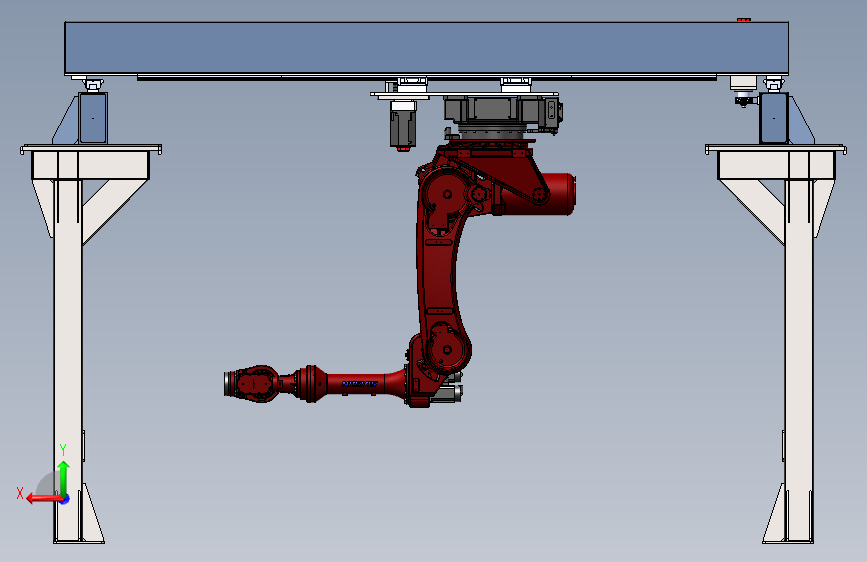Select the long blue gantry beam
867x562 pixels.
pyautogui.click(x=426, y=48)
